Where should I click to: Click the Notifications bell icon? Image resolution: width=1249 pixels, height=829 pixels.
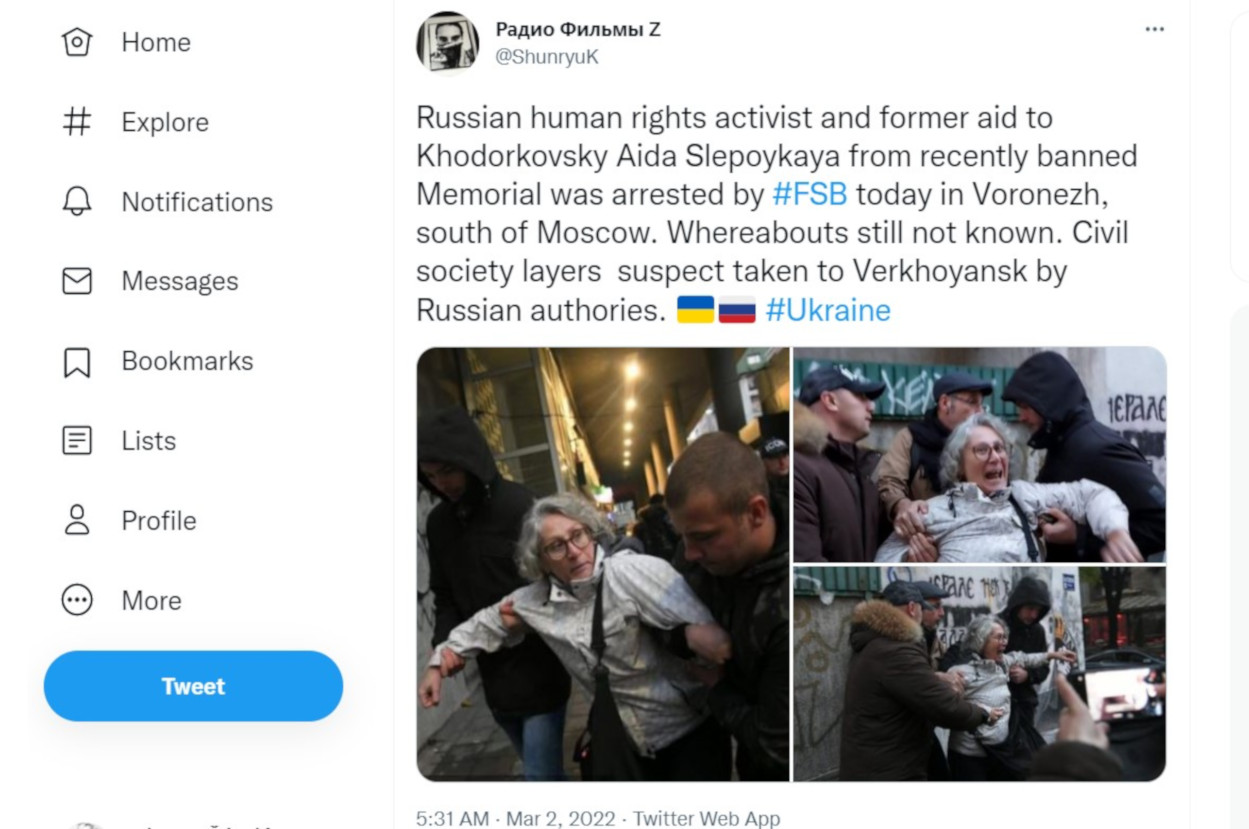(77, 202)
